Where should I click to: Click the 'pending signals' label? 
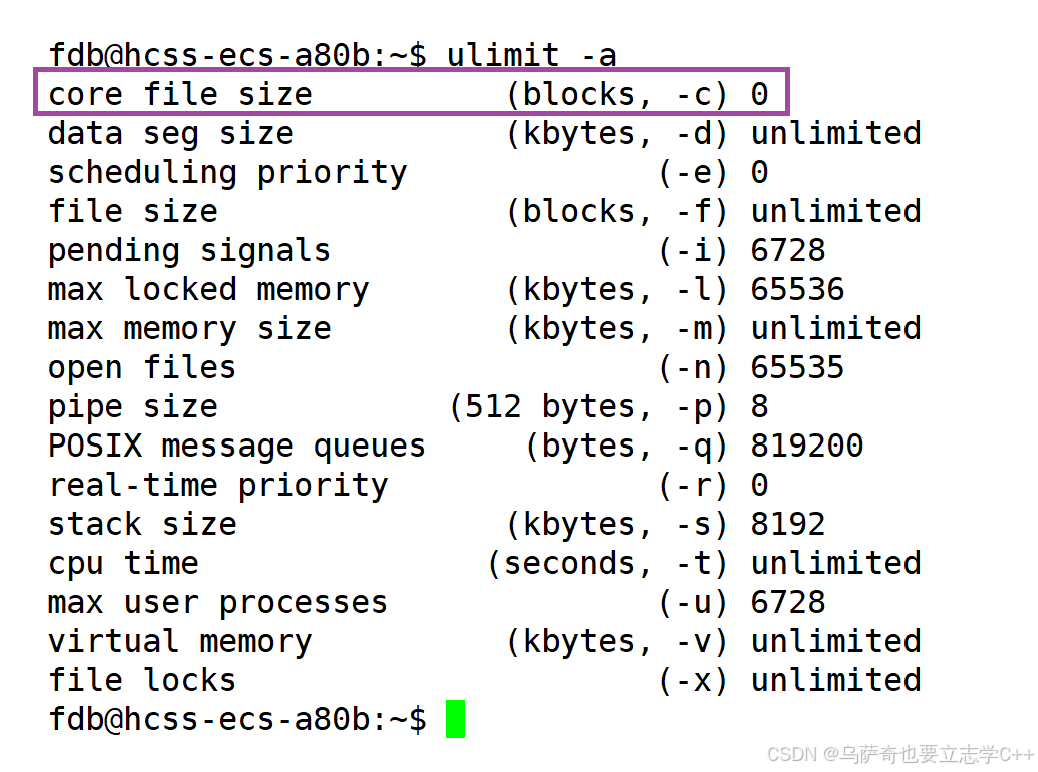189,251
